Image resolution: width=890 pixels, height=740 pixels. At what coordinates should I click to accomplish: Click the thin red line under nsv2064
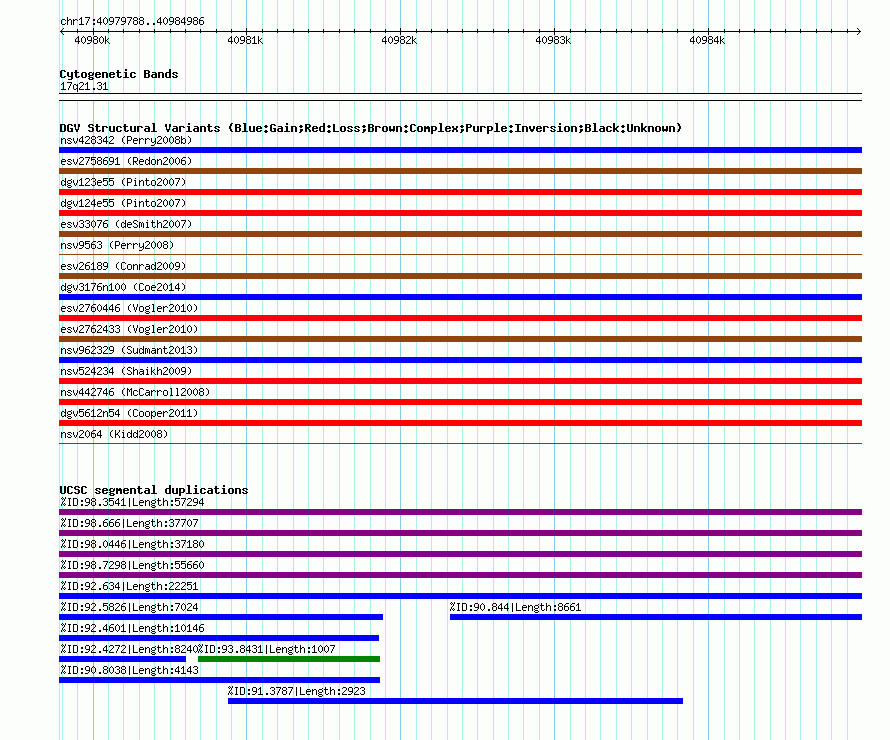(x=460, y=444)
